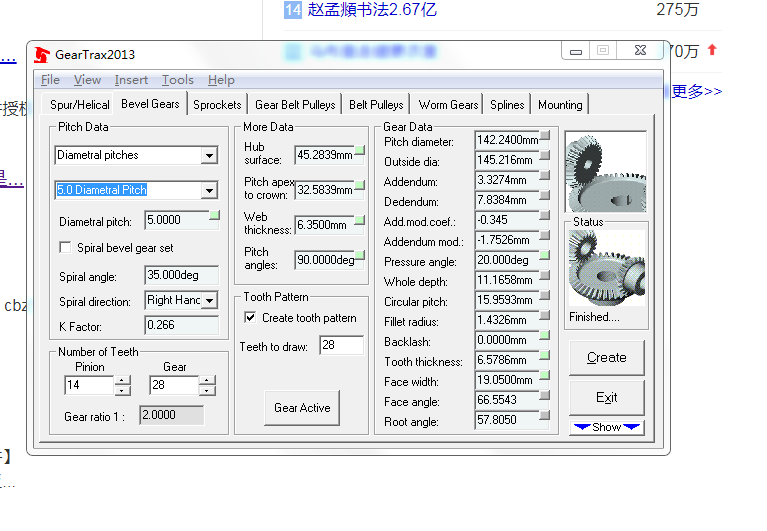Open the Spiral direction dropdown

click(209, 300)
